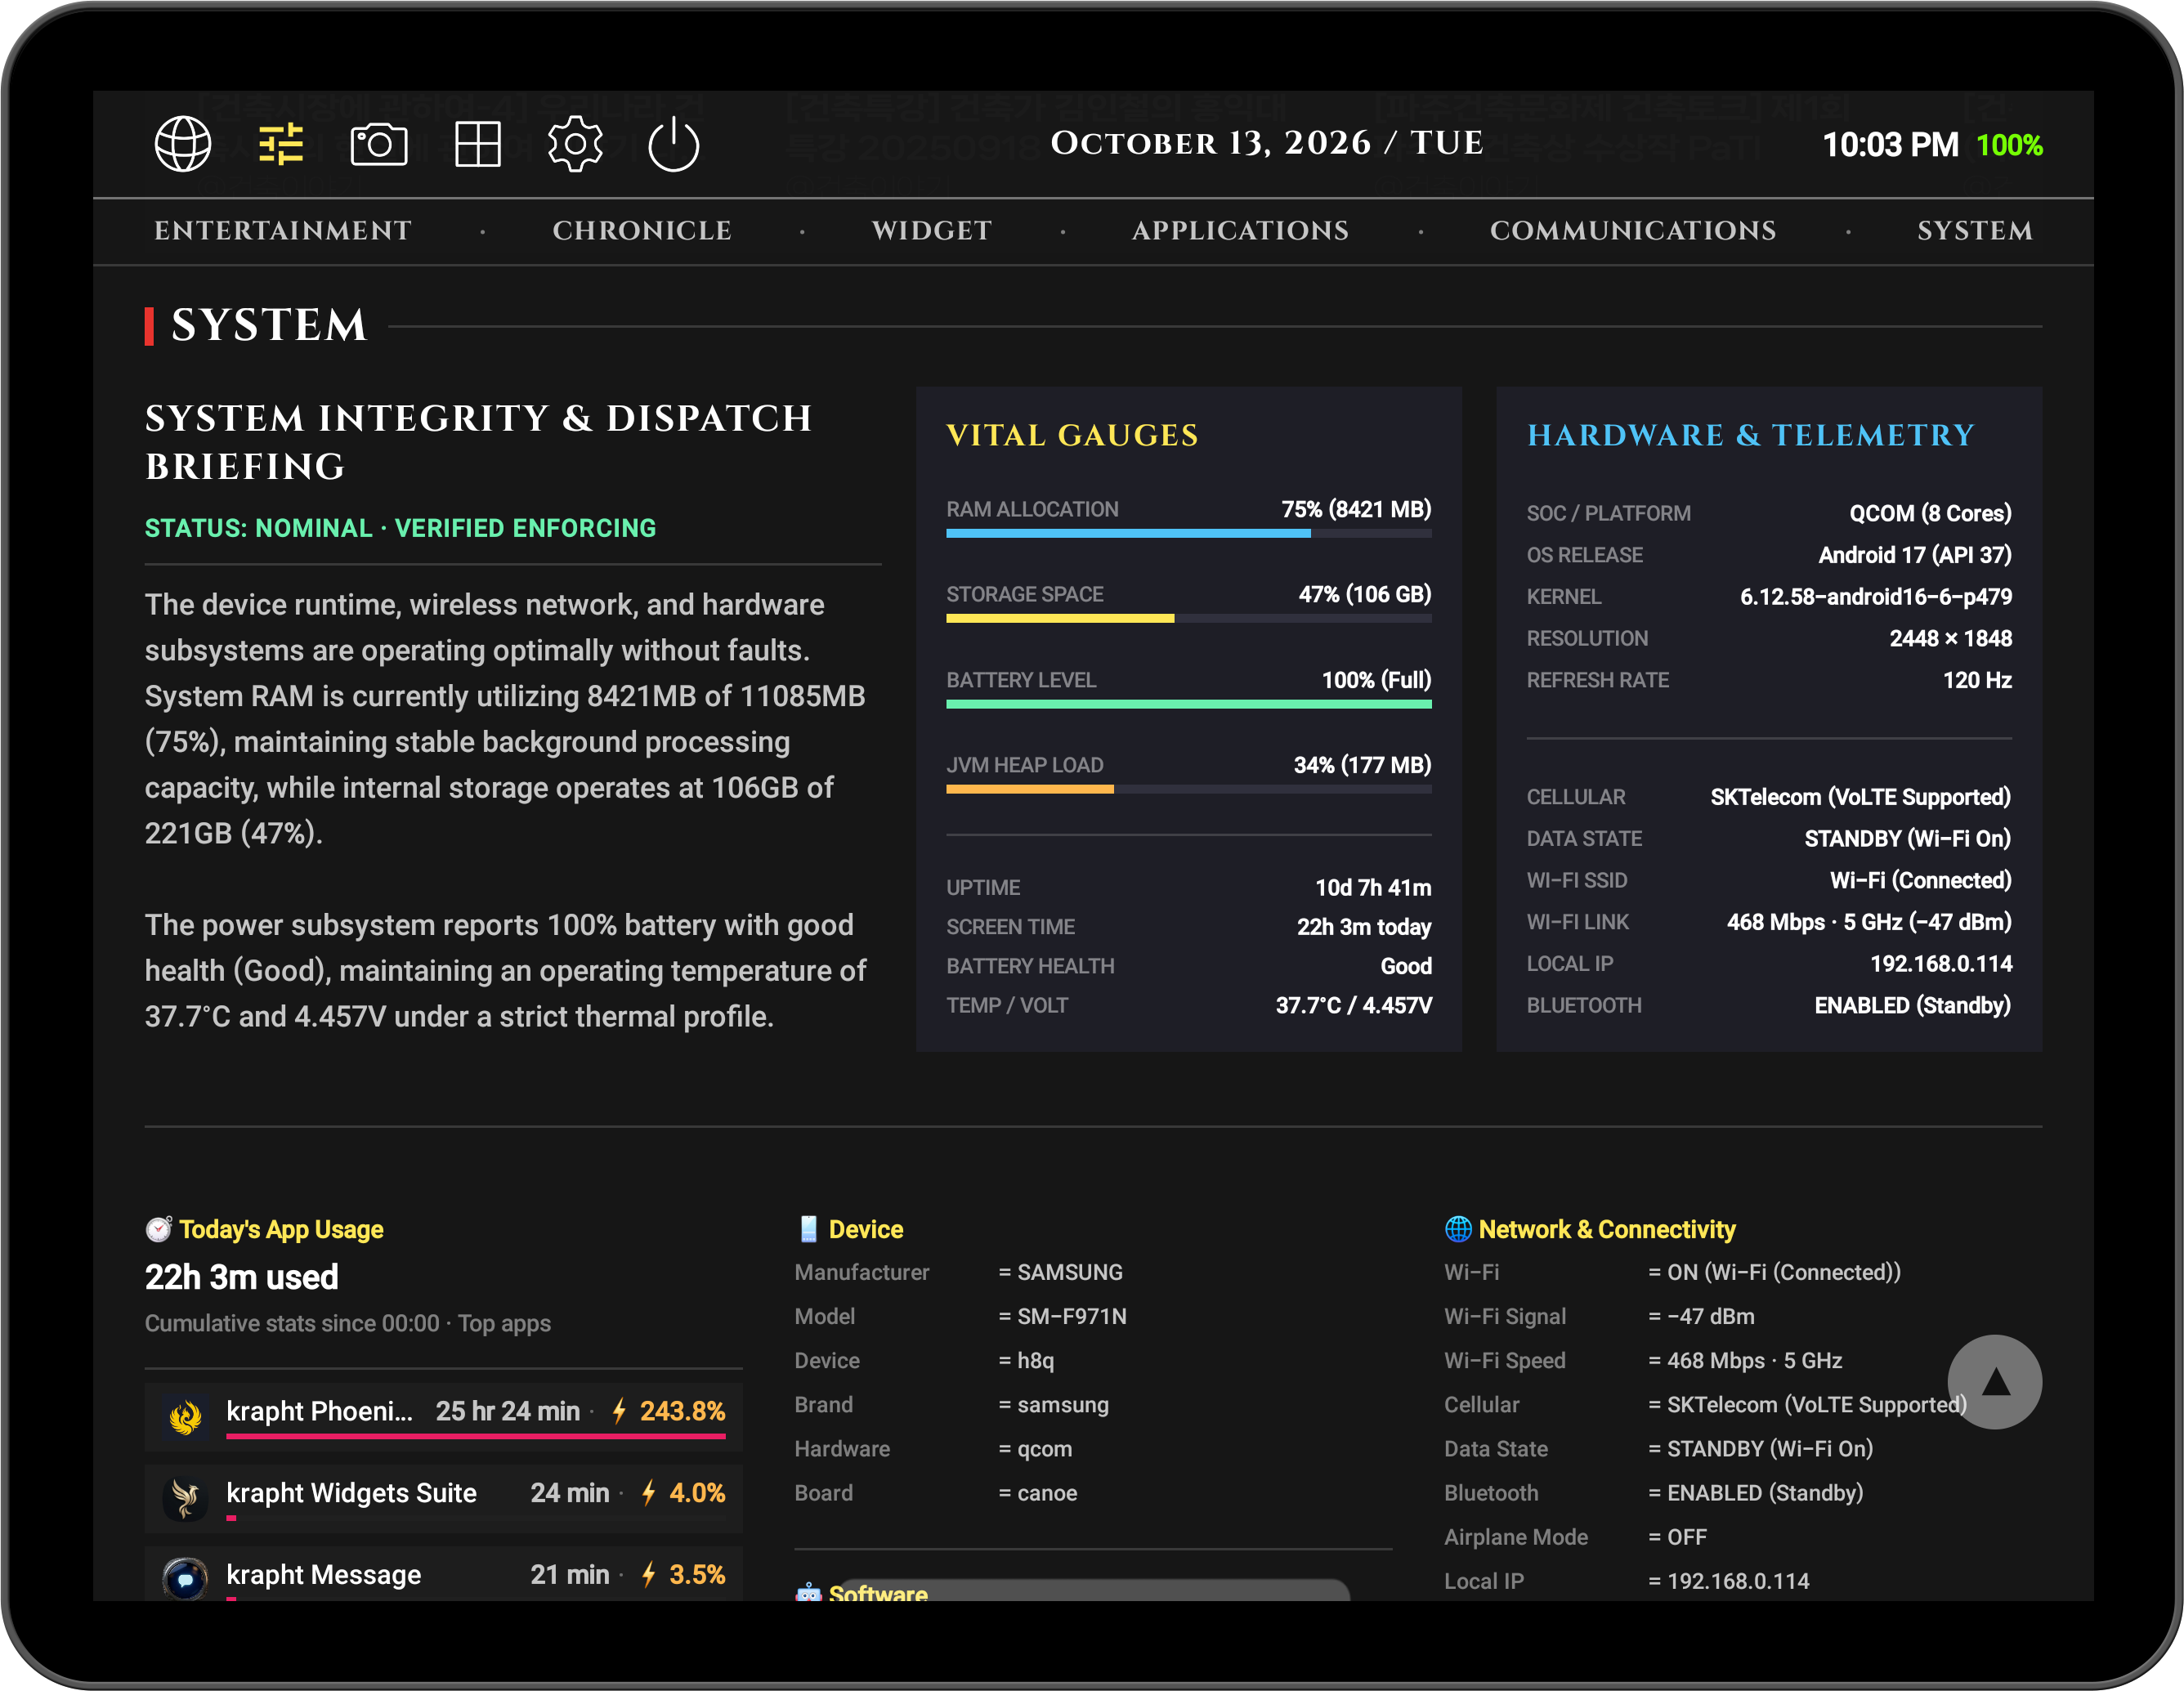Image resolution: width=2184 pixels, height=1691 pixels.
Task: Click the Today's App Usage clock icon
Action: [159, 1229]
